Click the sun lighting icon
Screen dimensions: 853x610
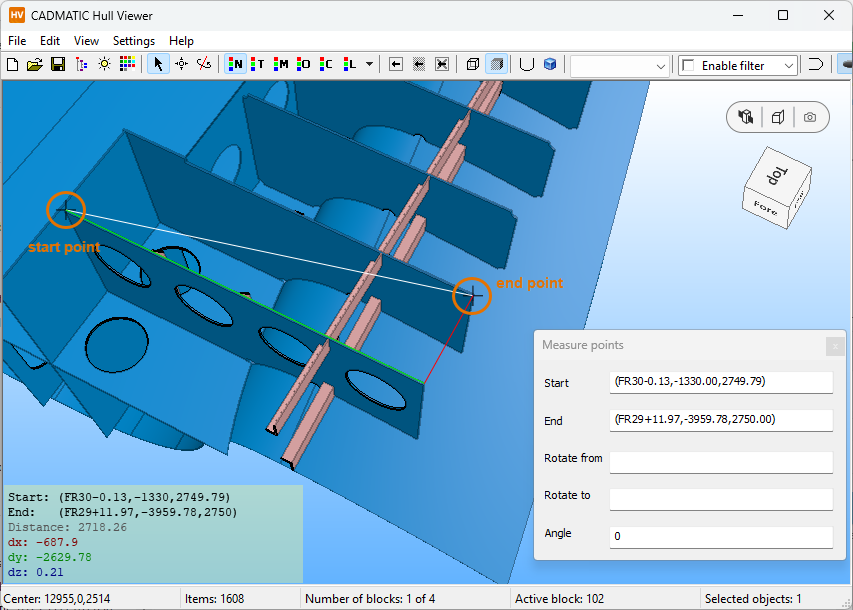[104, 64]
